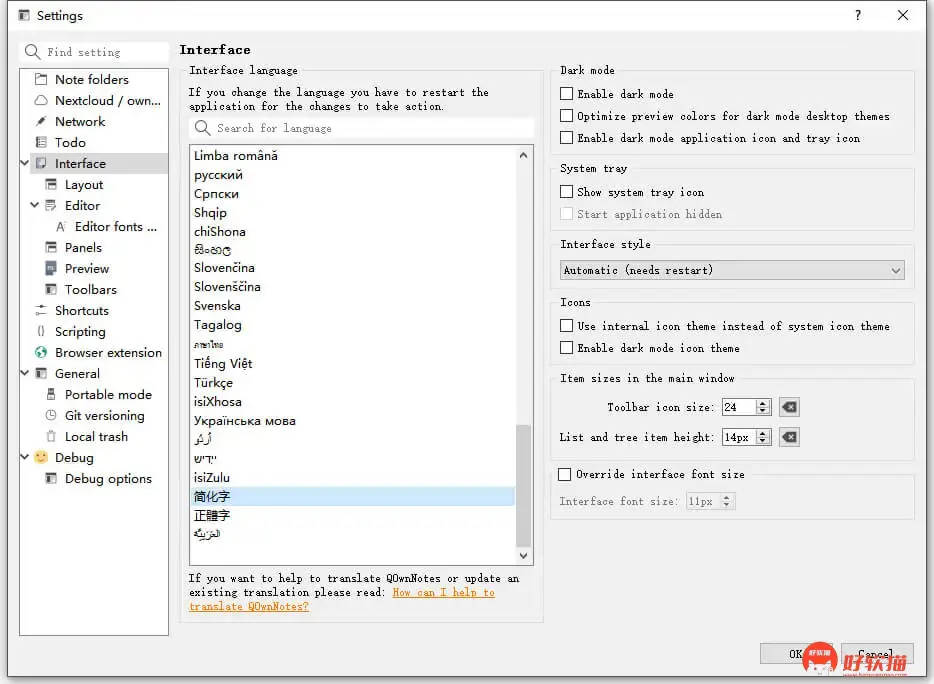The image size is (934, 684).
Task: Reset the Toolbar icon size value
Action: (789, 408)
